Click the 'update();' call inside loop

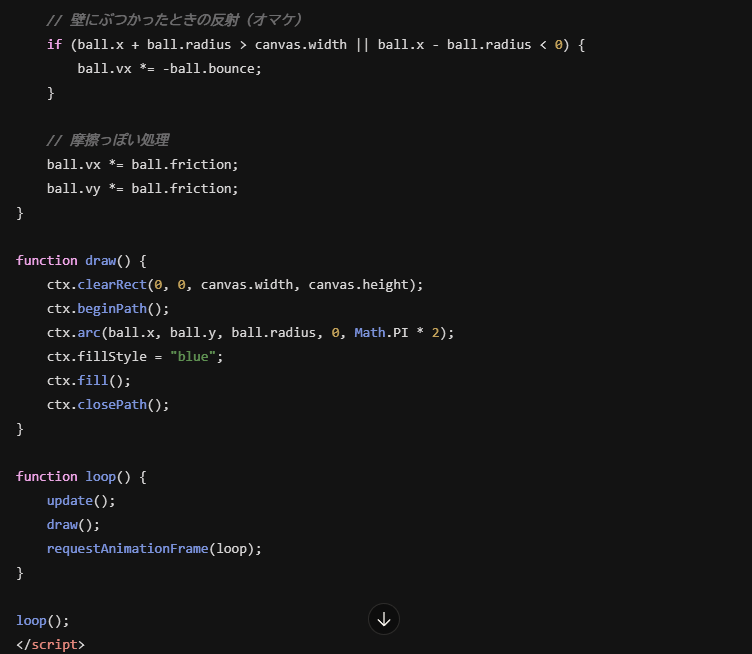[x=81, y=501]
